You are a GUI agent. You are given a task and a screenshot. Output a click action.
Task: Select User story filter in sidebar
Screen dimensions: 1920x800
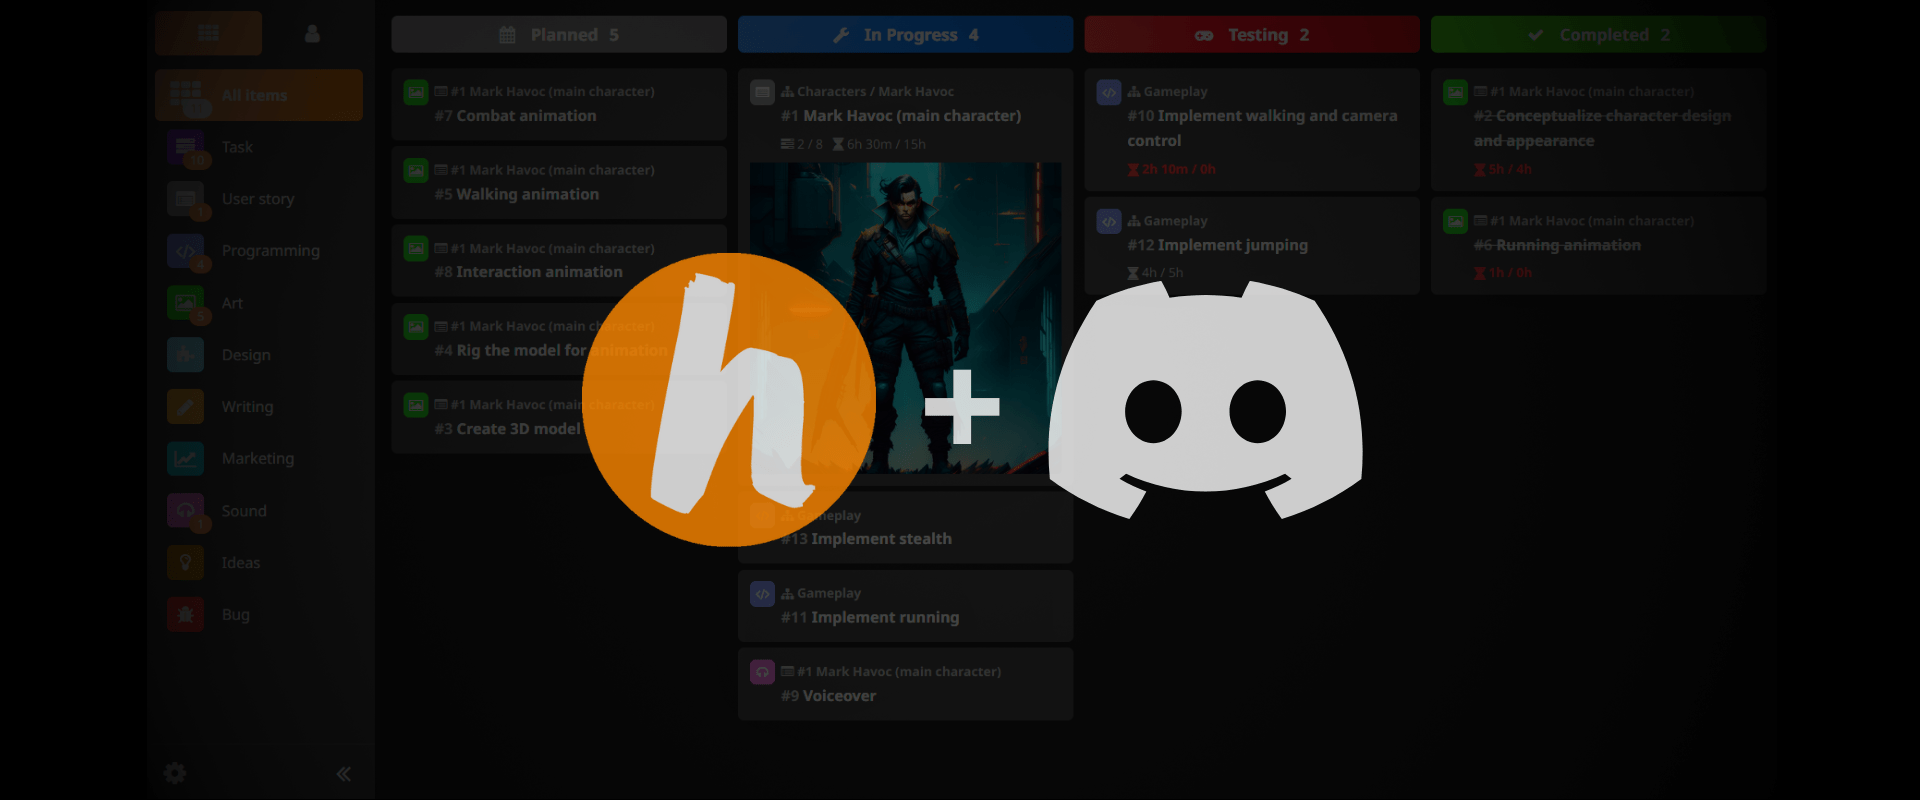coord(258,199)
